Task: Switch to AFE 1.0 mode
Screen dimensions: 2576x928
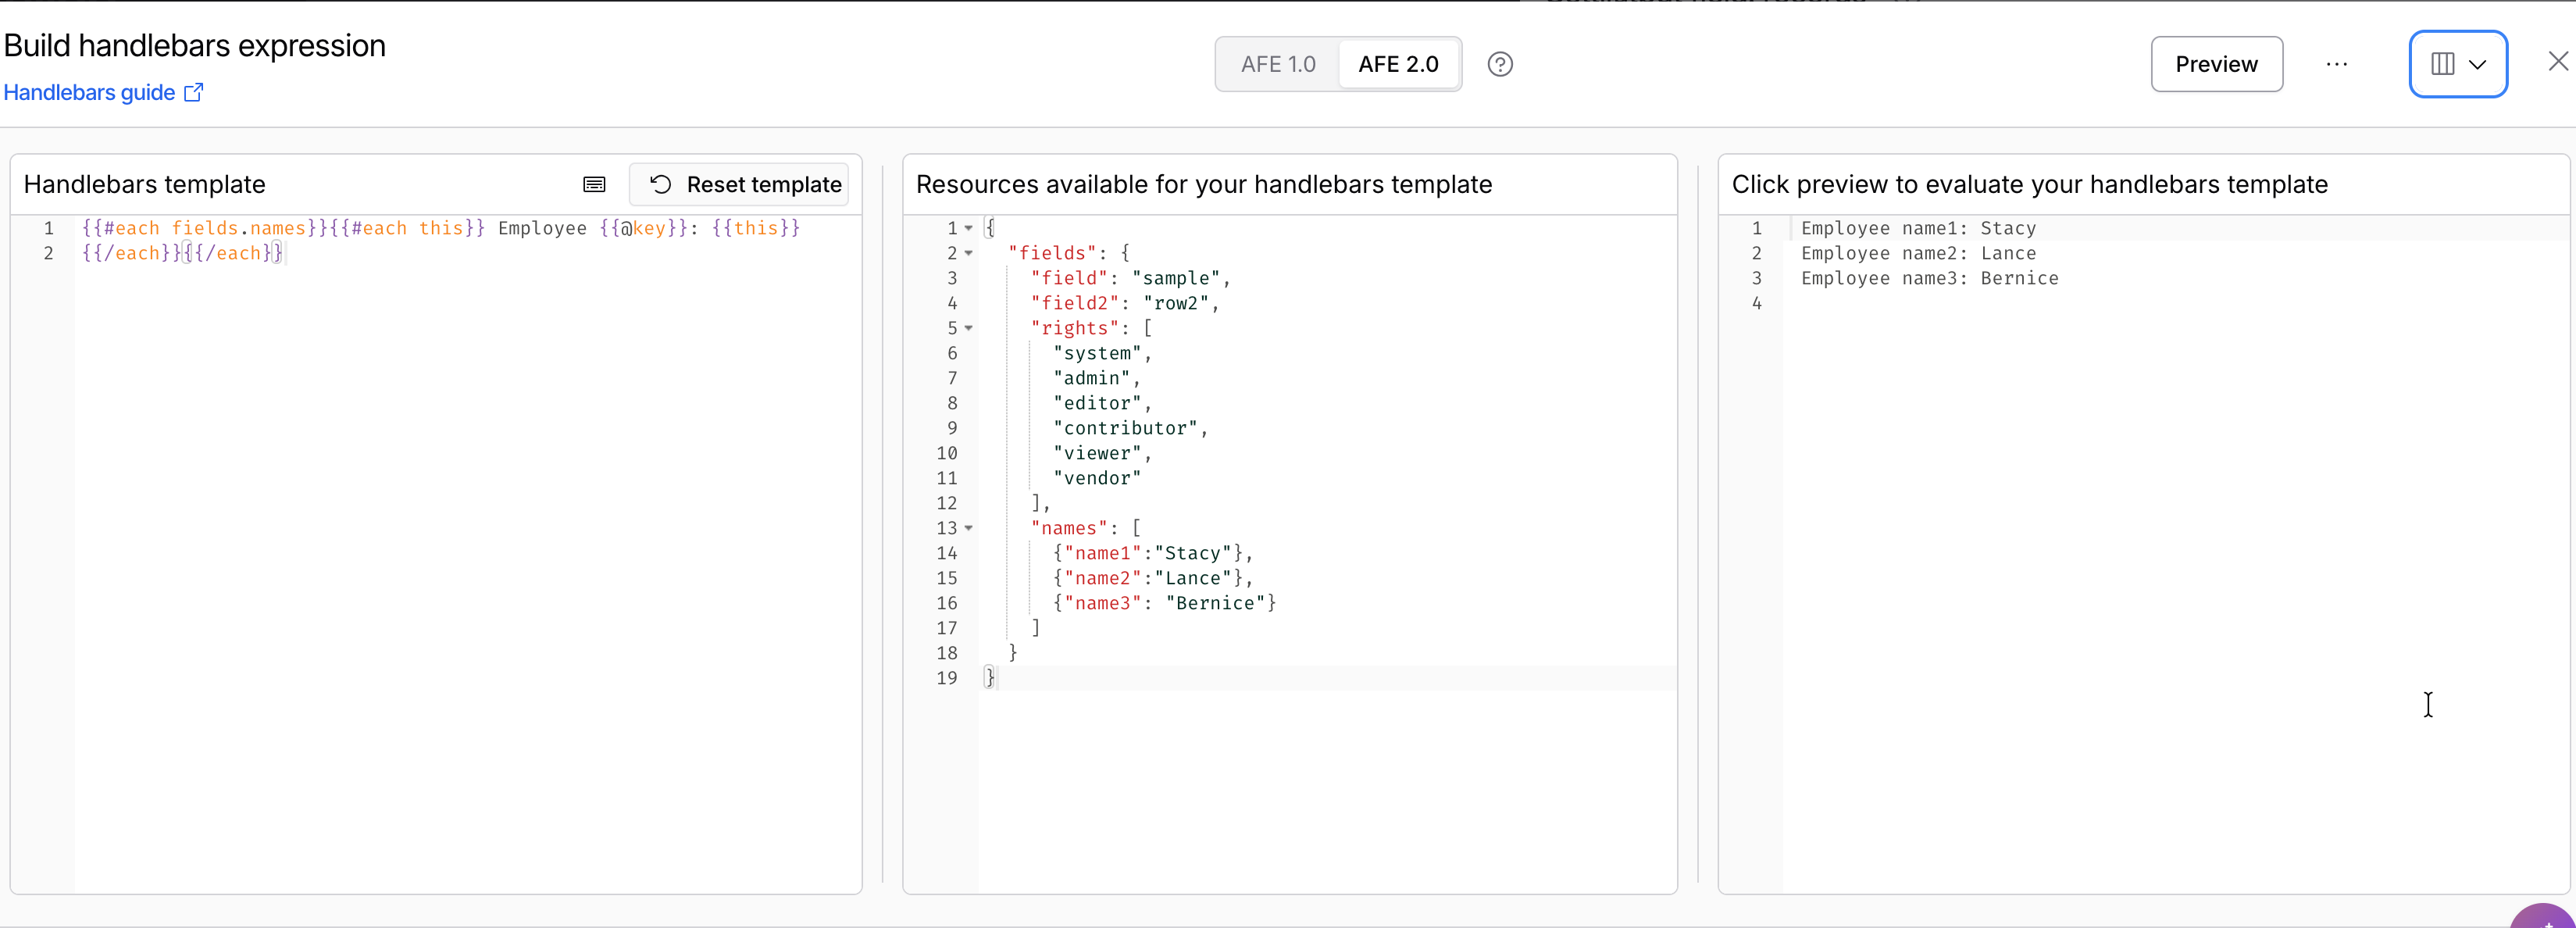Action: click(1278, 64)
